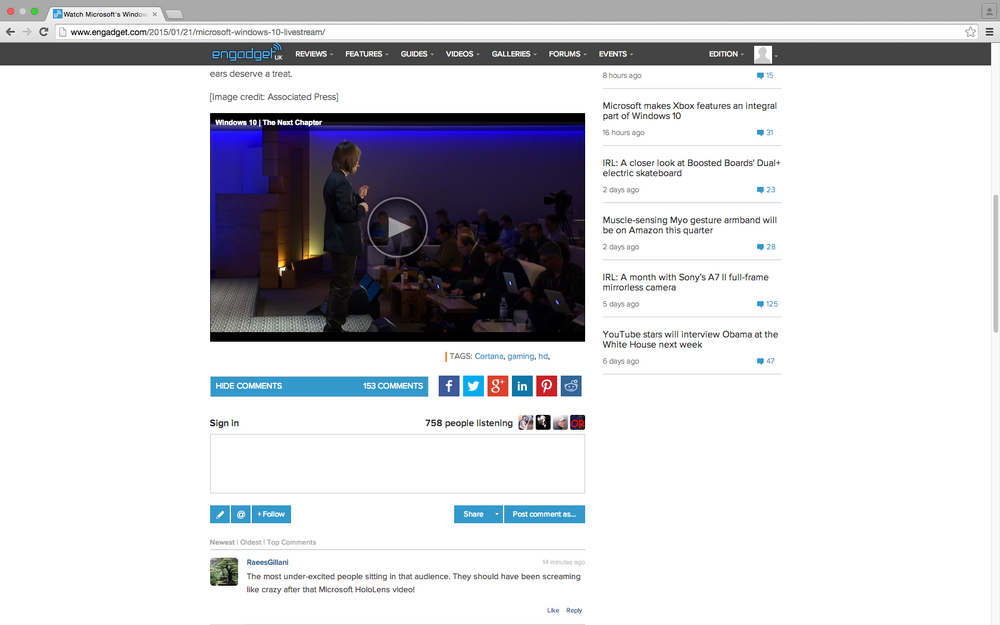Reload the page
The height and width of the screenshot is (625, 1000).
43,32
